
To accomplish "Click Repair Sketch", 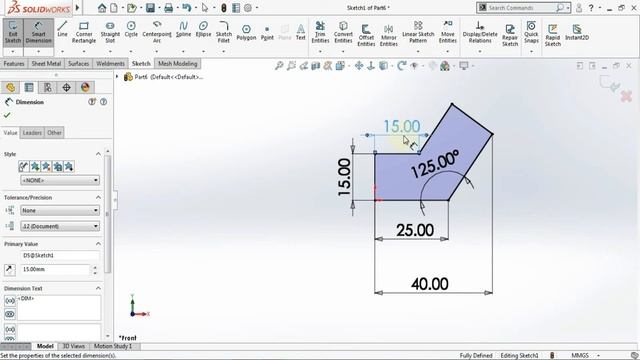I will [x=509, y=35].
